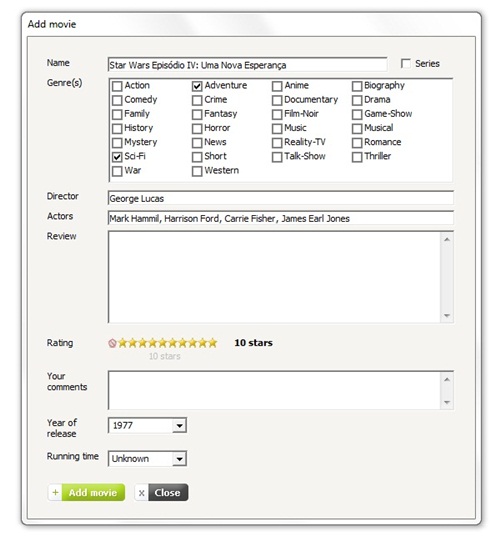
Task: Click comments scrollbar down arrow
Action: (x=447, y=402)
